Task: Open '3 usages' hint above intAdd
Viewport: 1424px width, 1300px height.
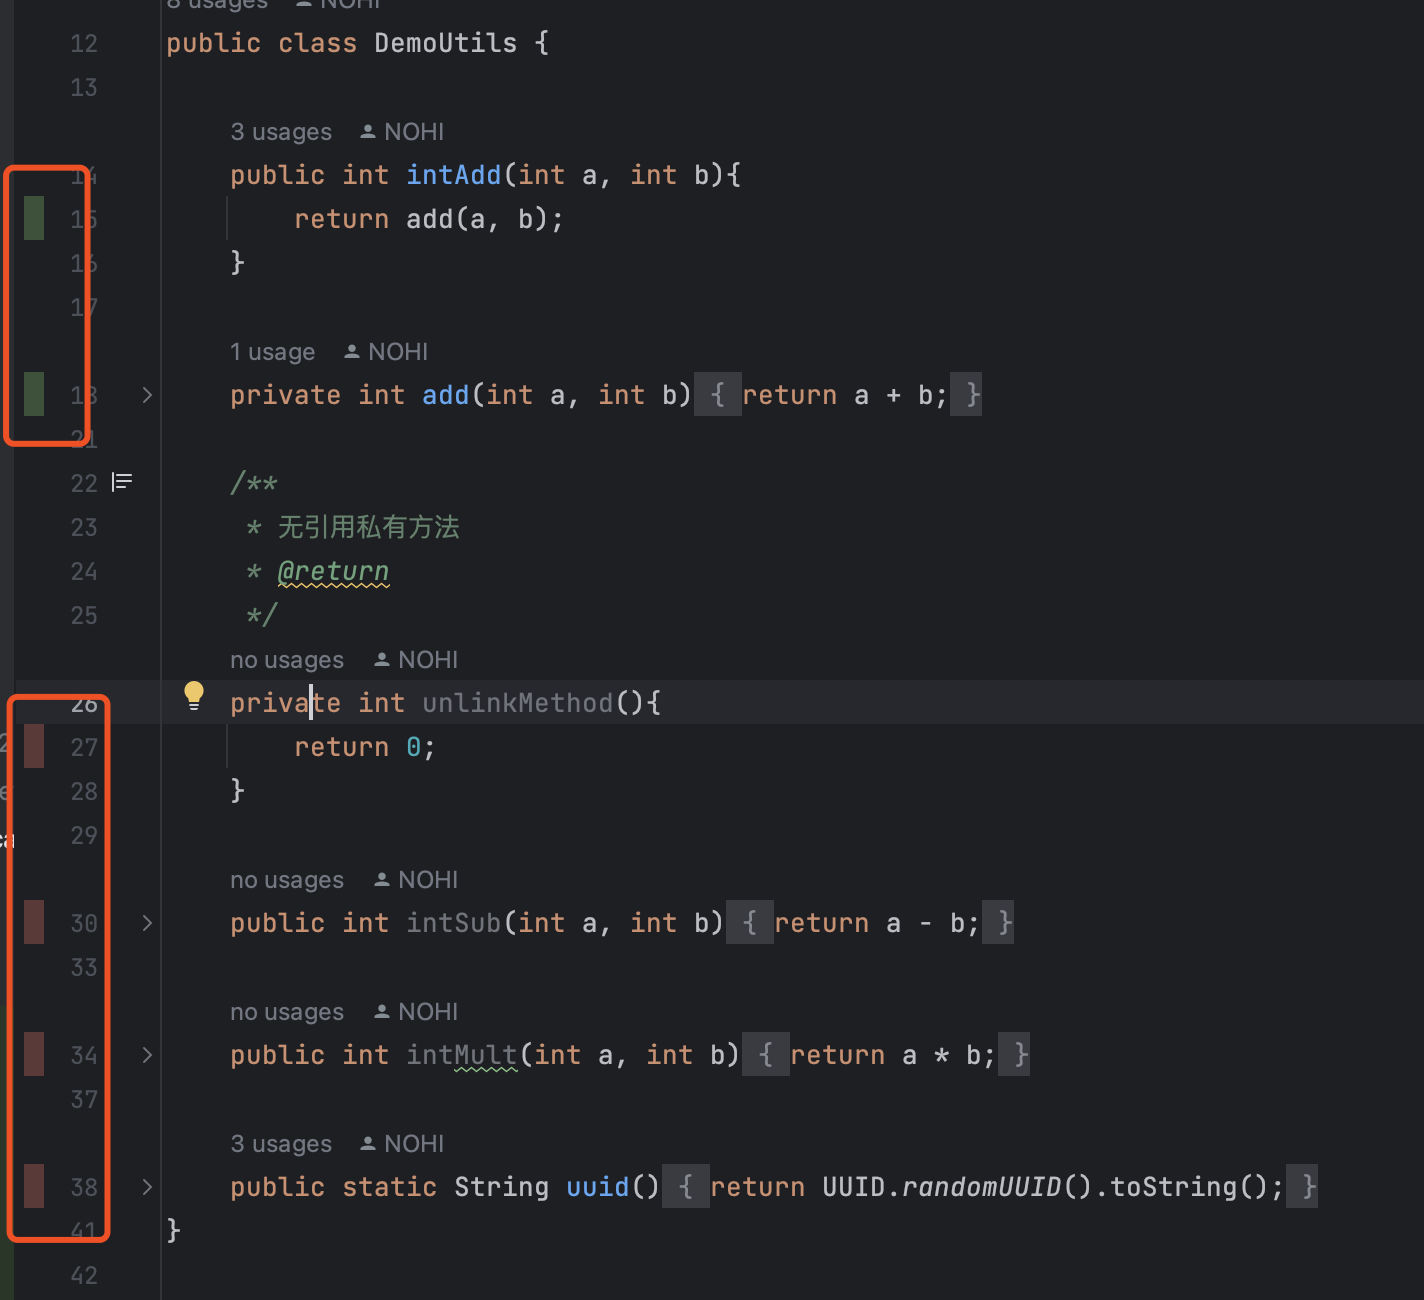Action: (281, 132)
